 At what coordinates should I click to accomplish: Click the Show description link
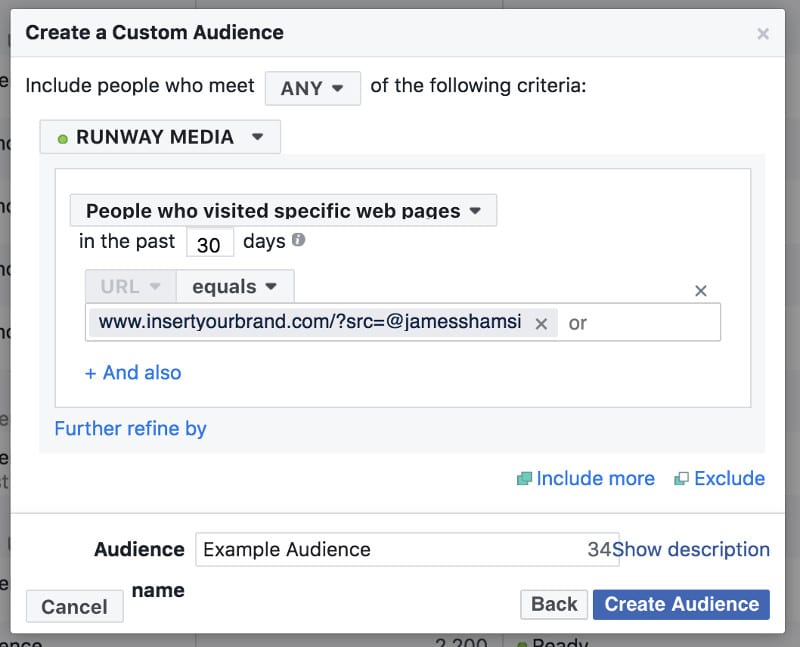[x=691, y=550]
